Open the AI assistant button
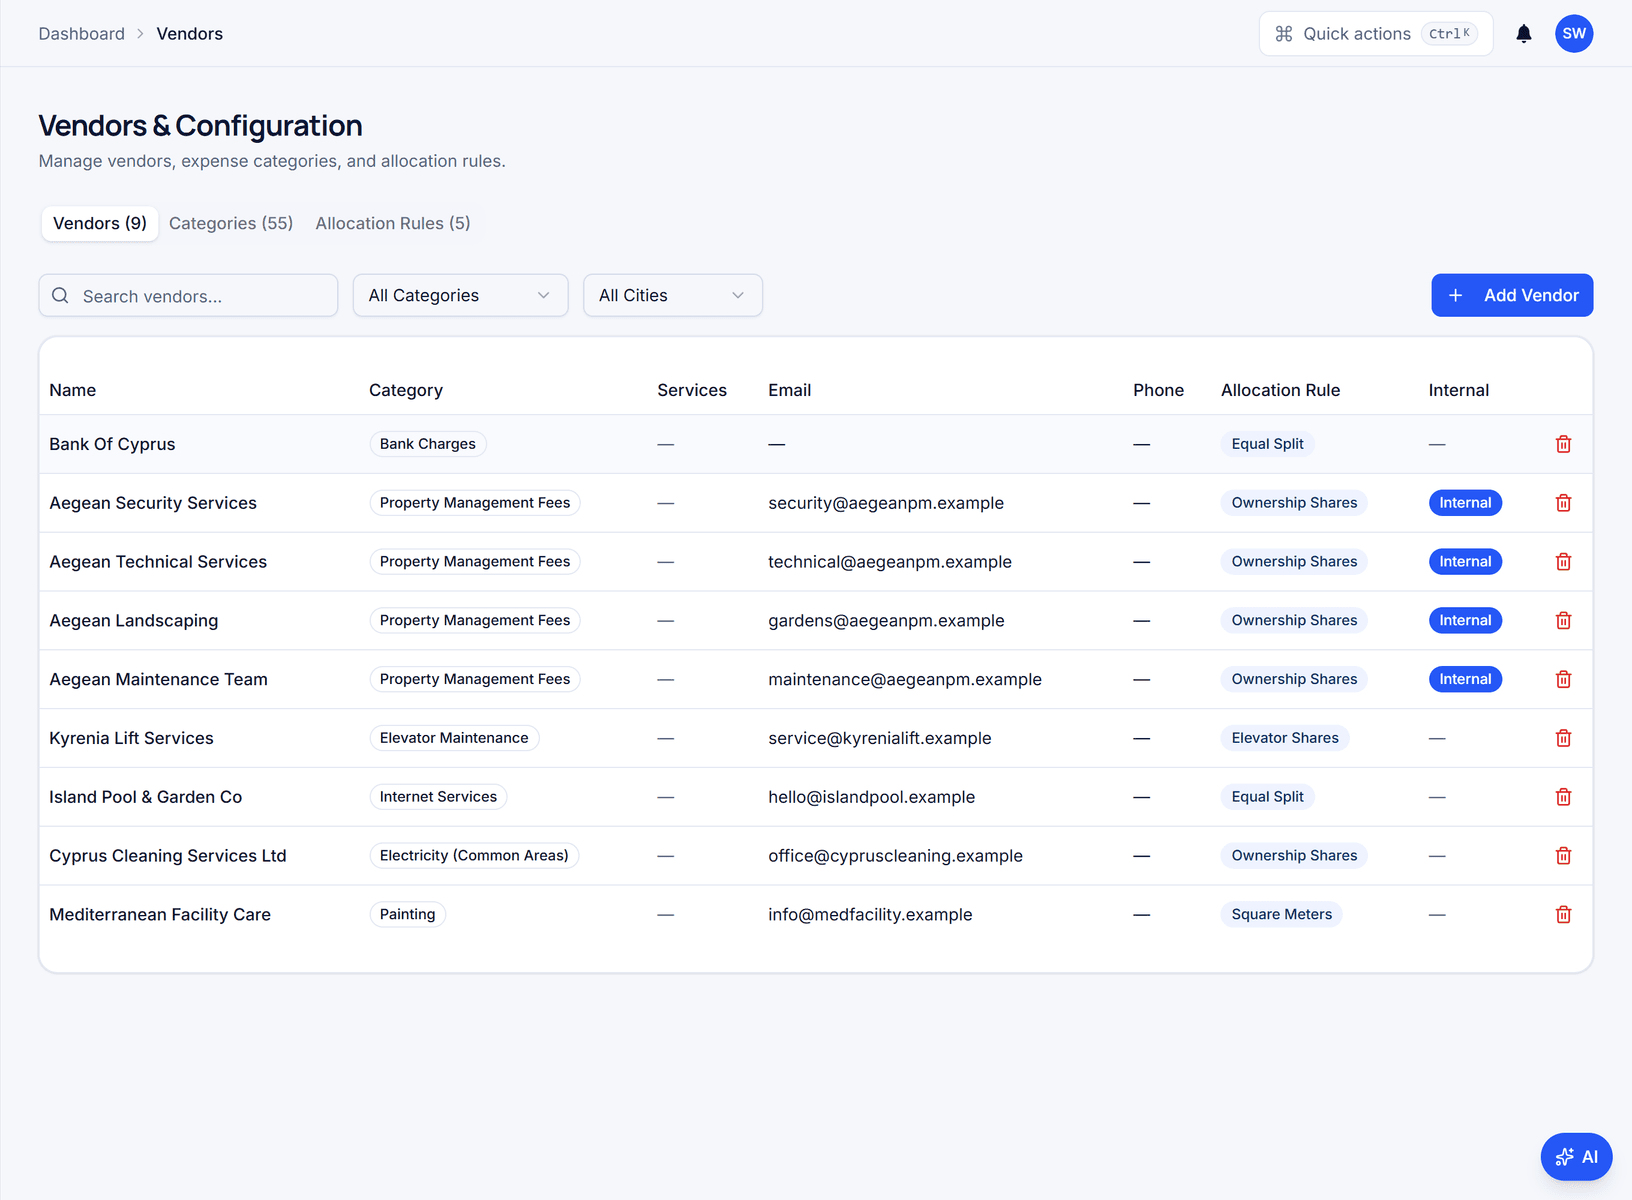The image size is (1632, 1200). [1576, 1157]
